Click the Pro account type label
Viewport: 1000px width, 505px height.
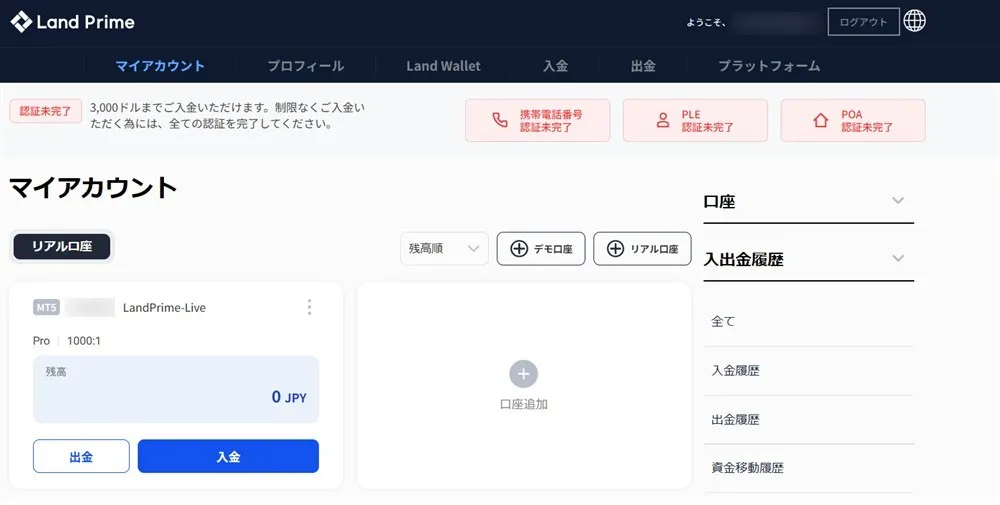(x=41, y=341)
